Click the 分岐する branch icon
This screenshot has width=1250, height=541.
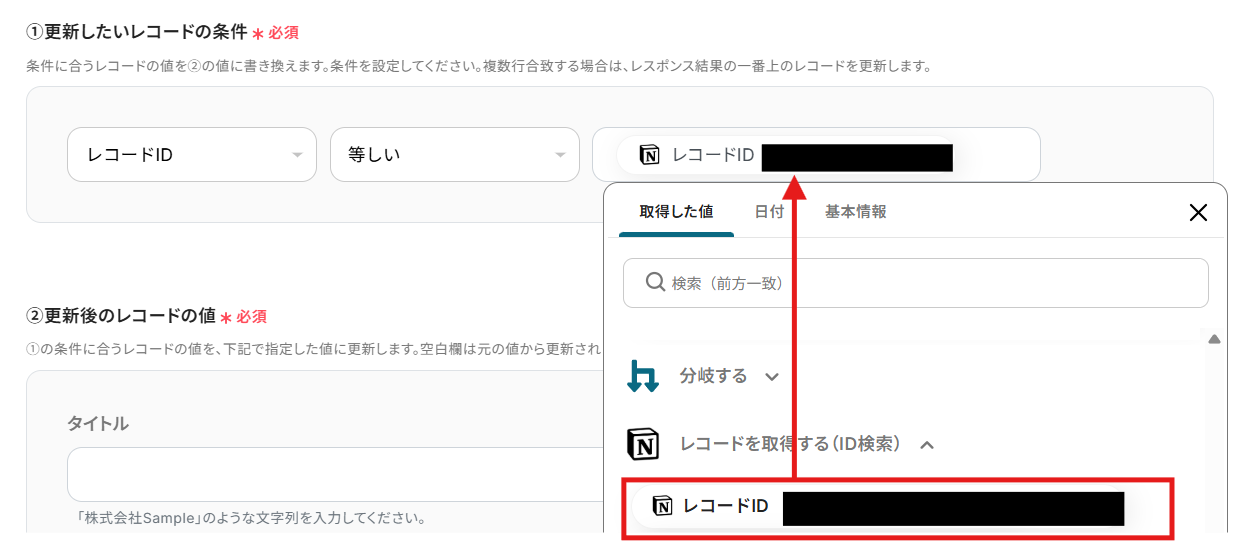click(x=643, y=377)
